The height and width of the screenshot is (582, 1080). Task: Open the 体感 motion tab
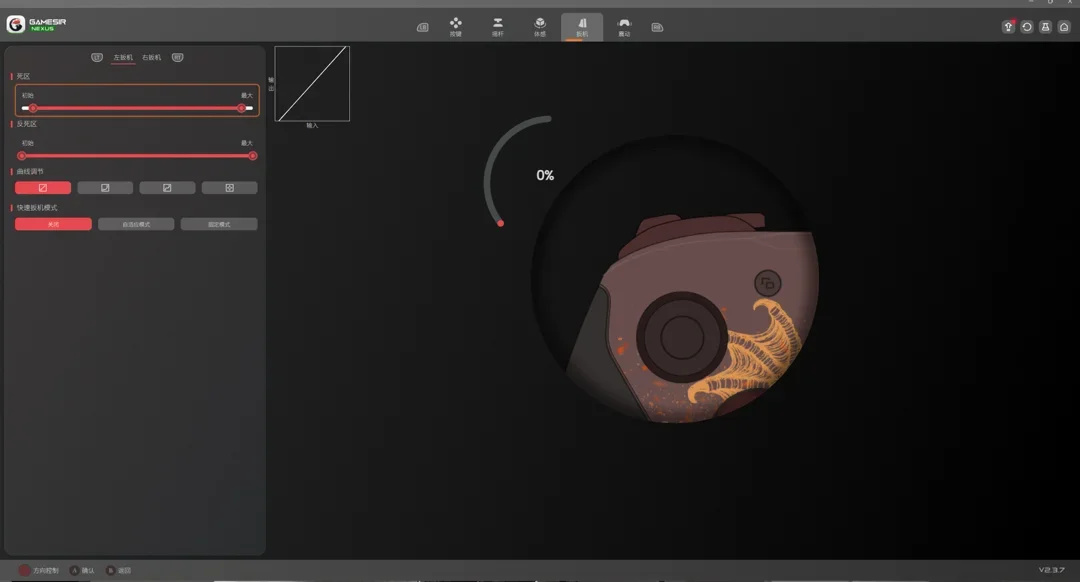pos(539,27)
